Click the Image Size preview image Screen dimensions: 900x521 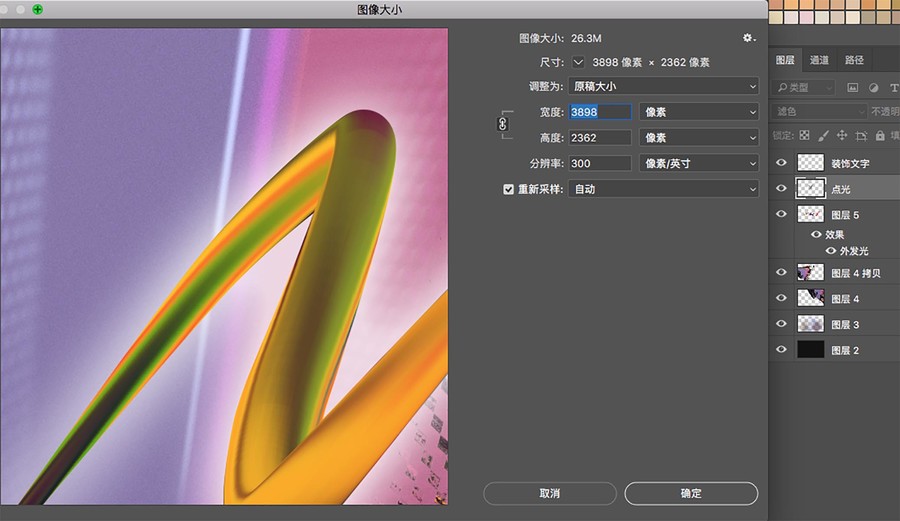pyautogui.click(x=224, y=267)
